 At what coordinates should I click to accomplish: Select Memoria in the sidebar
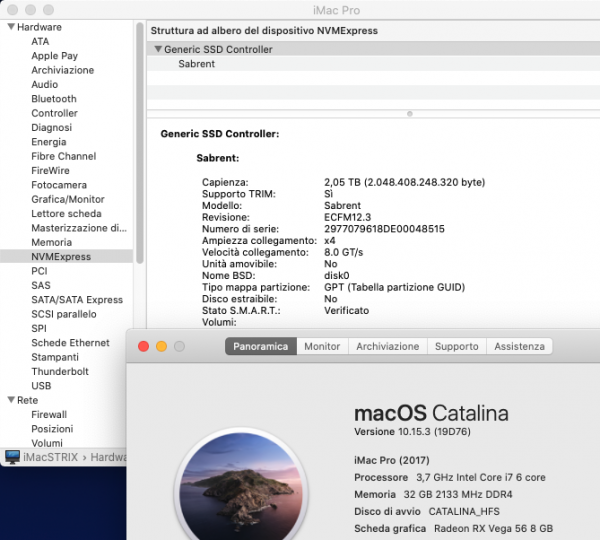pos(51,242)
